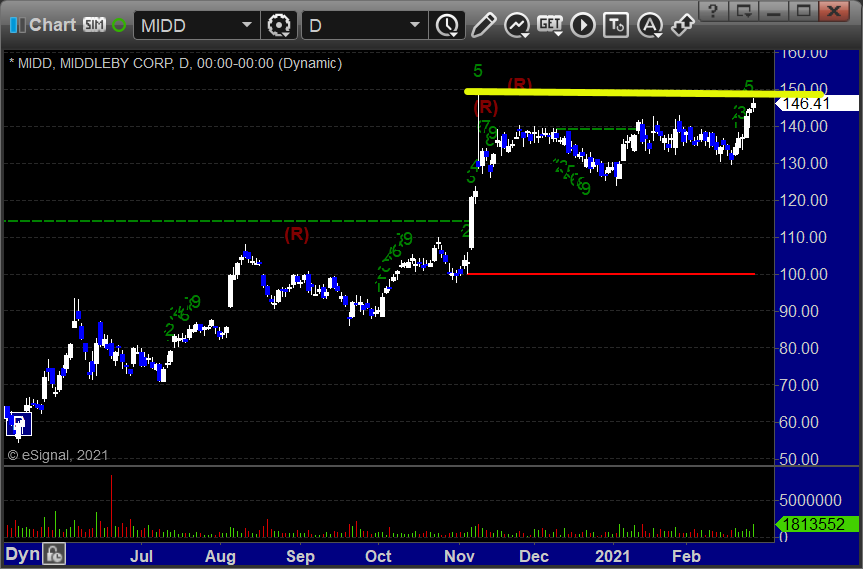
Task: Click the Chart title label
Action: [x=52, y=25]
